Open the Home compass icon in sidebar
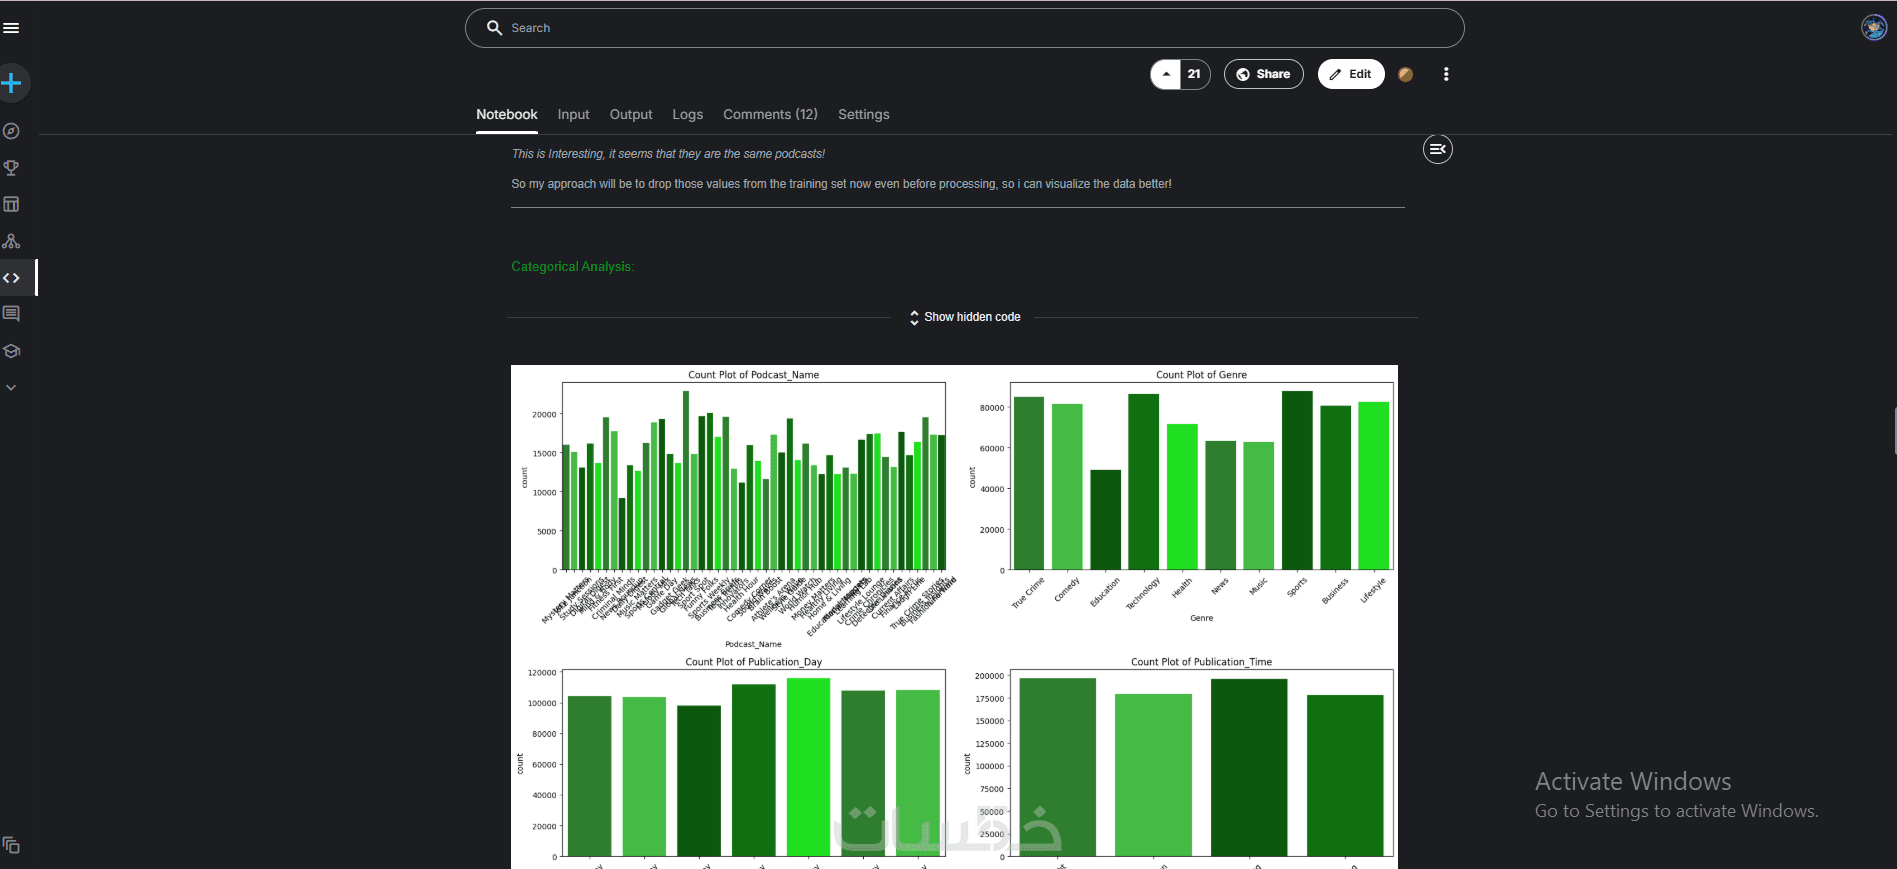1897x869 pixels. [11, 131]
